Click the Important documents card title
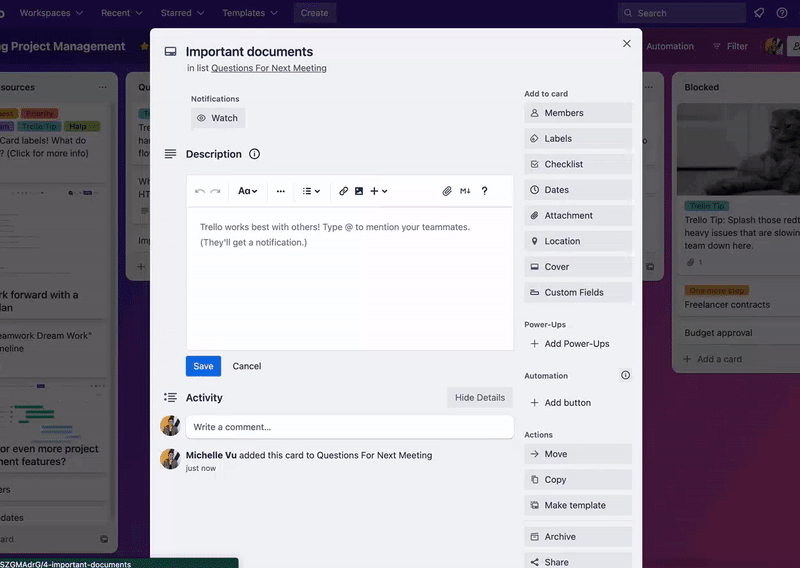 (x=249, y=52)
